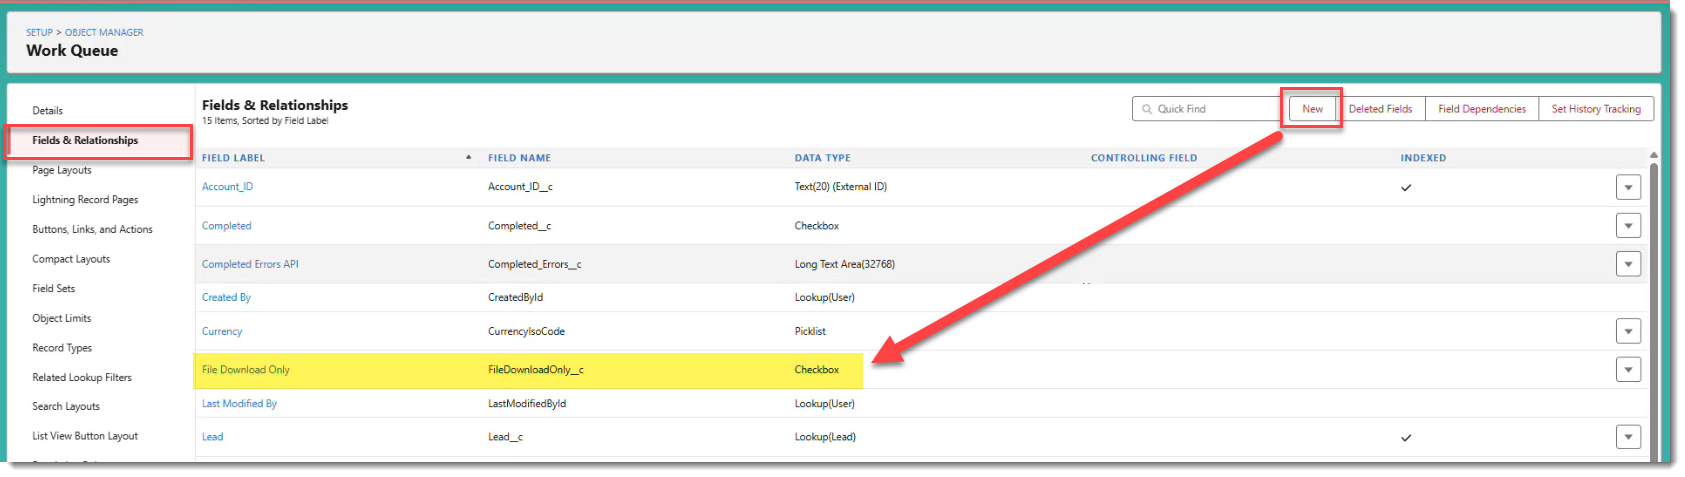Expand the Completed Errors API row menu
Screen dimensions: 1685x477
[1627, 264]
